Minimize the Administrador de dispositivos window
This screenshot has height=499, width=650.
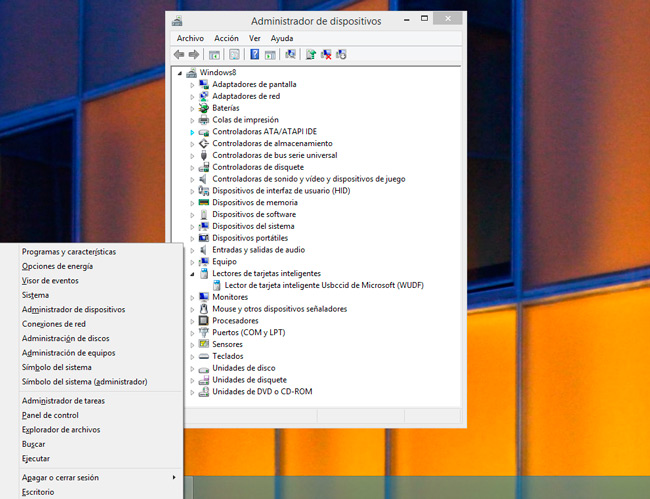407,19
